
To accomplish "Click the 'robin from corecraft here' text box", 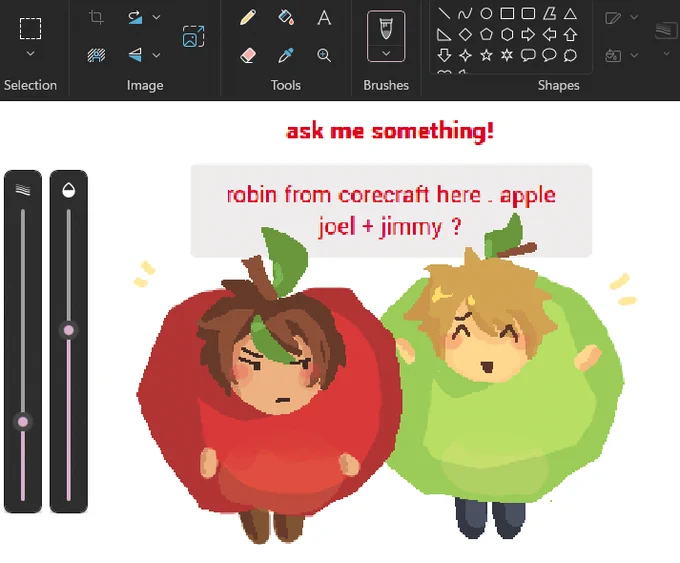I will pyautogui.click(x=391, y=211).
